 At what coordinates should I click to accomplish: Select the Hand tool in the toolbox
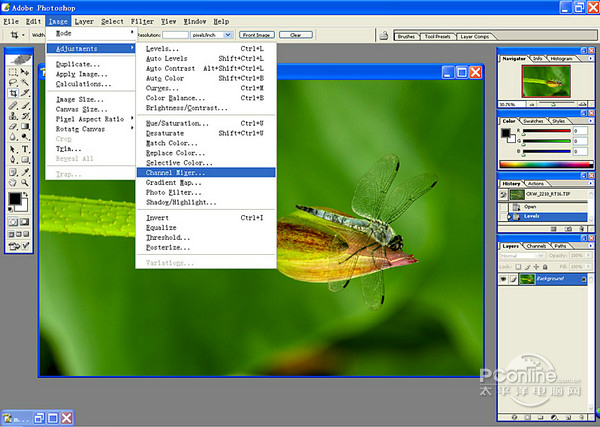(13, 182)
